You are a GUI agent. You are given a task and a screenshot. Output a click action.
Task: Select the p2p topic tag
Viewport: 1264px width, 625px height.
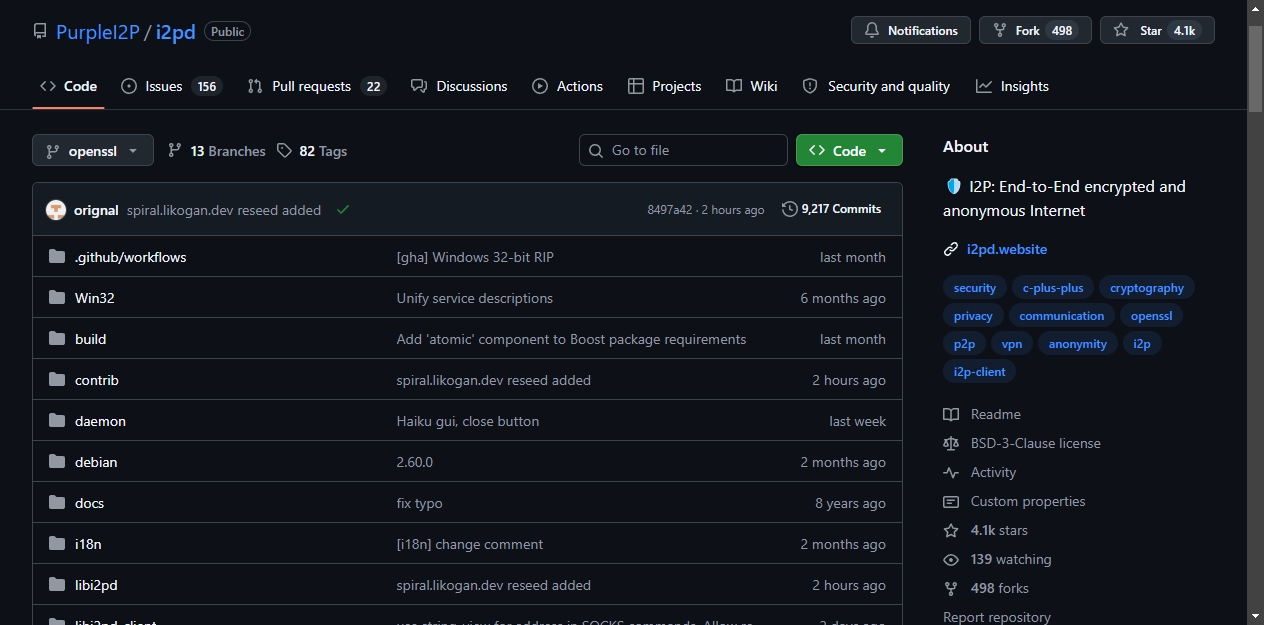(964, 344)
